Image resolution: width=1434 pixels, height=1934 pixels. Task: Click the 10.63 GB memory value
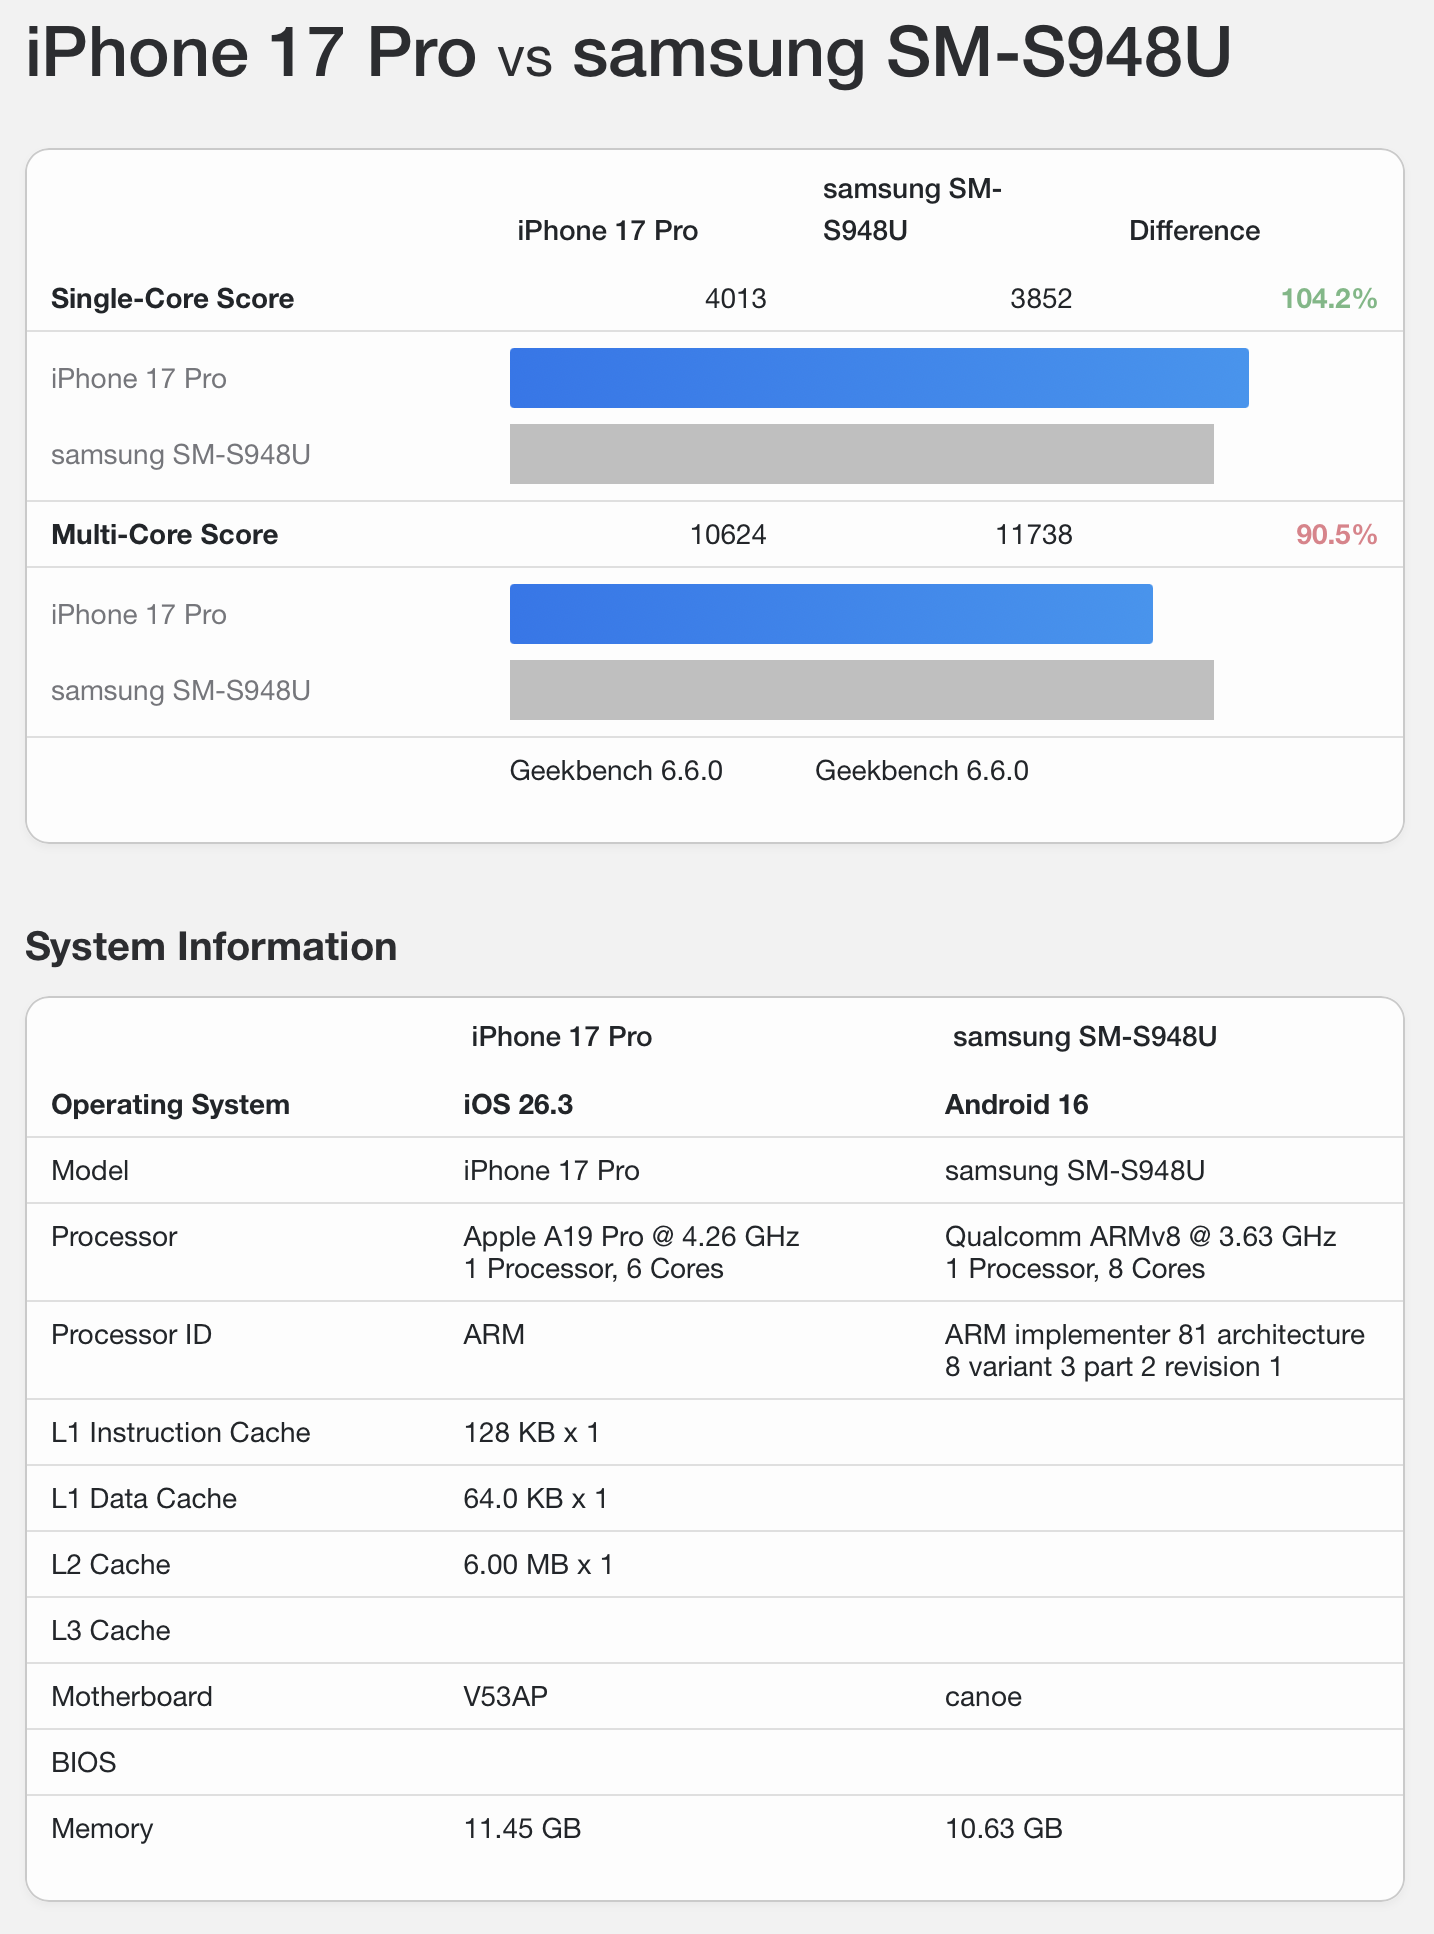(x=1004, y=1829)
